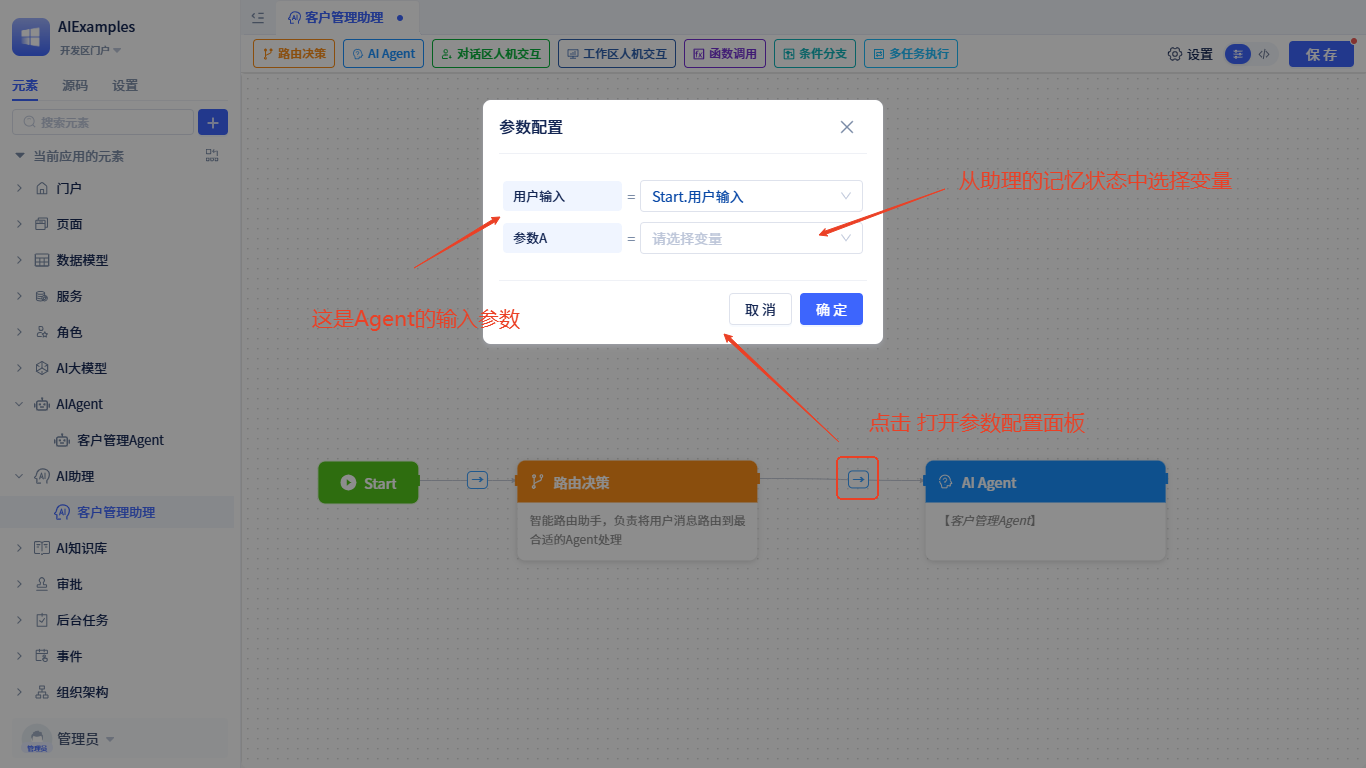This screenshot has width=1366, height=768.
Task: Click the AIAgent robot icon
Action: pos(42,404)
